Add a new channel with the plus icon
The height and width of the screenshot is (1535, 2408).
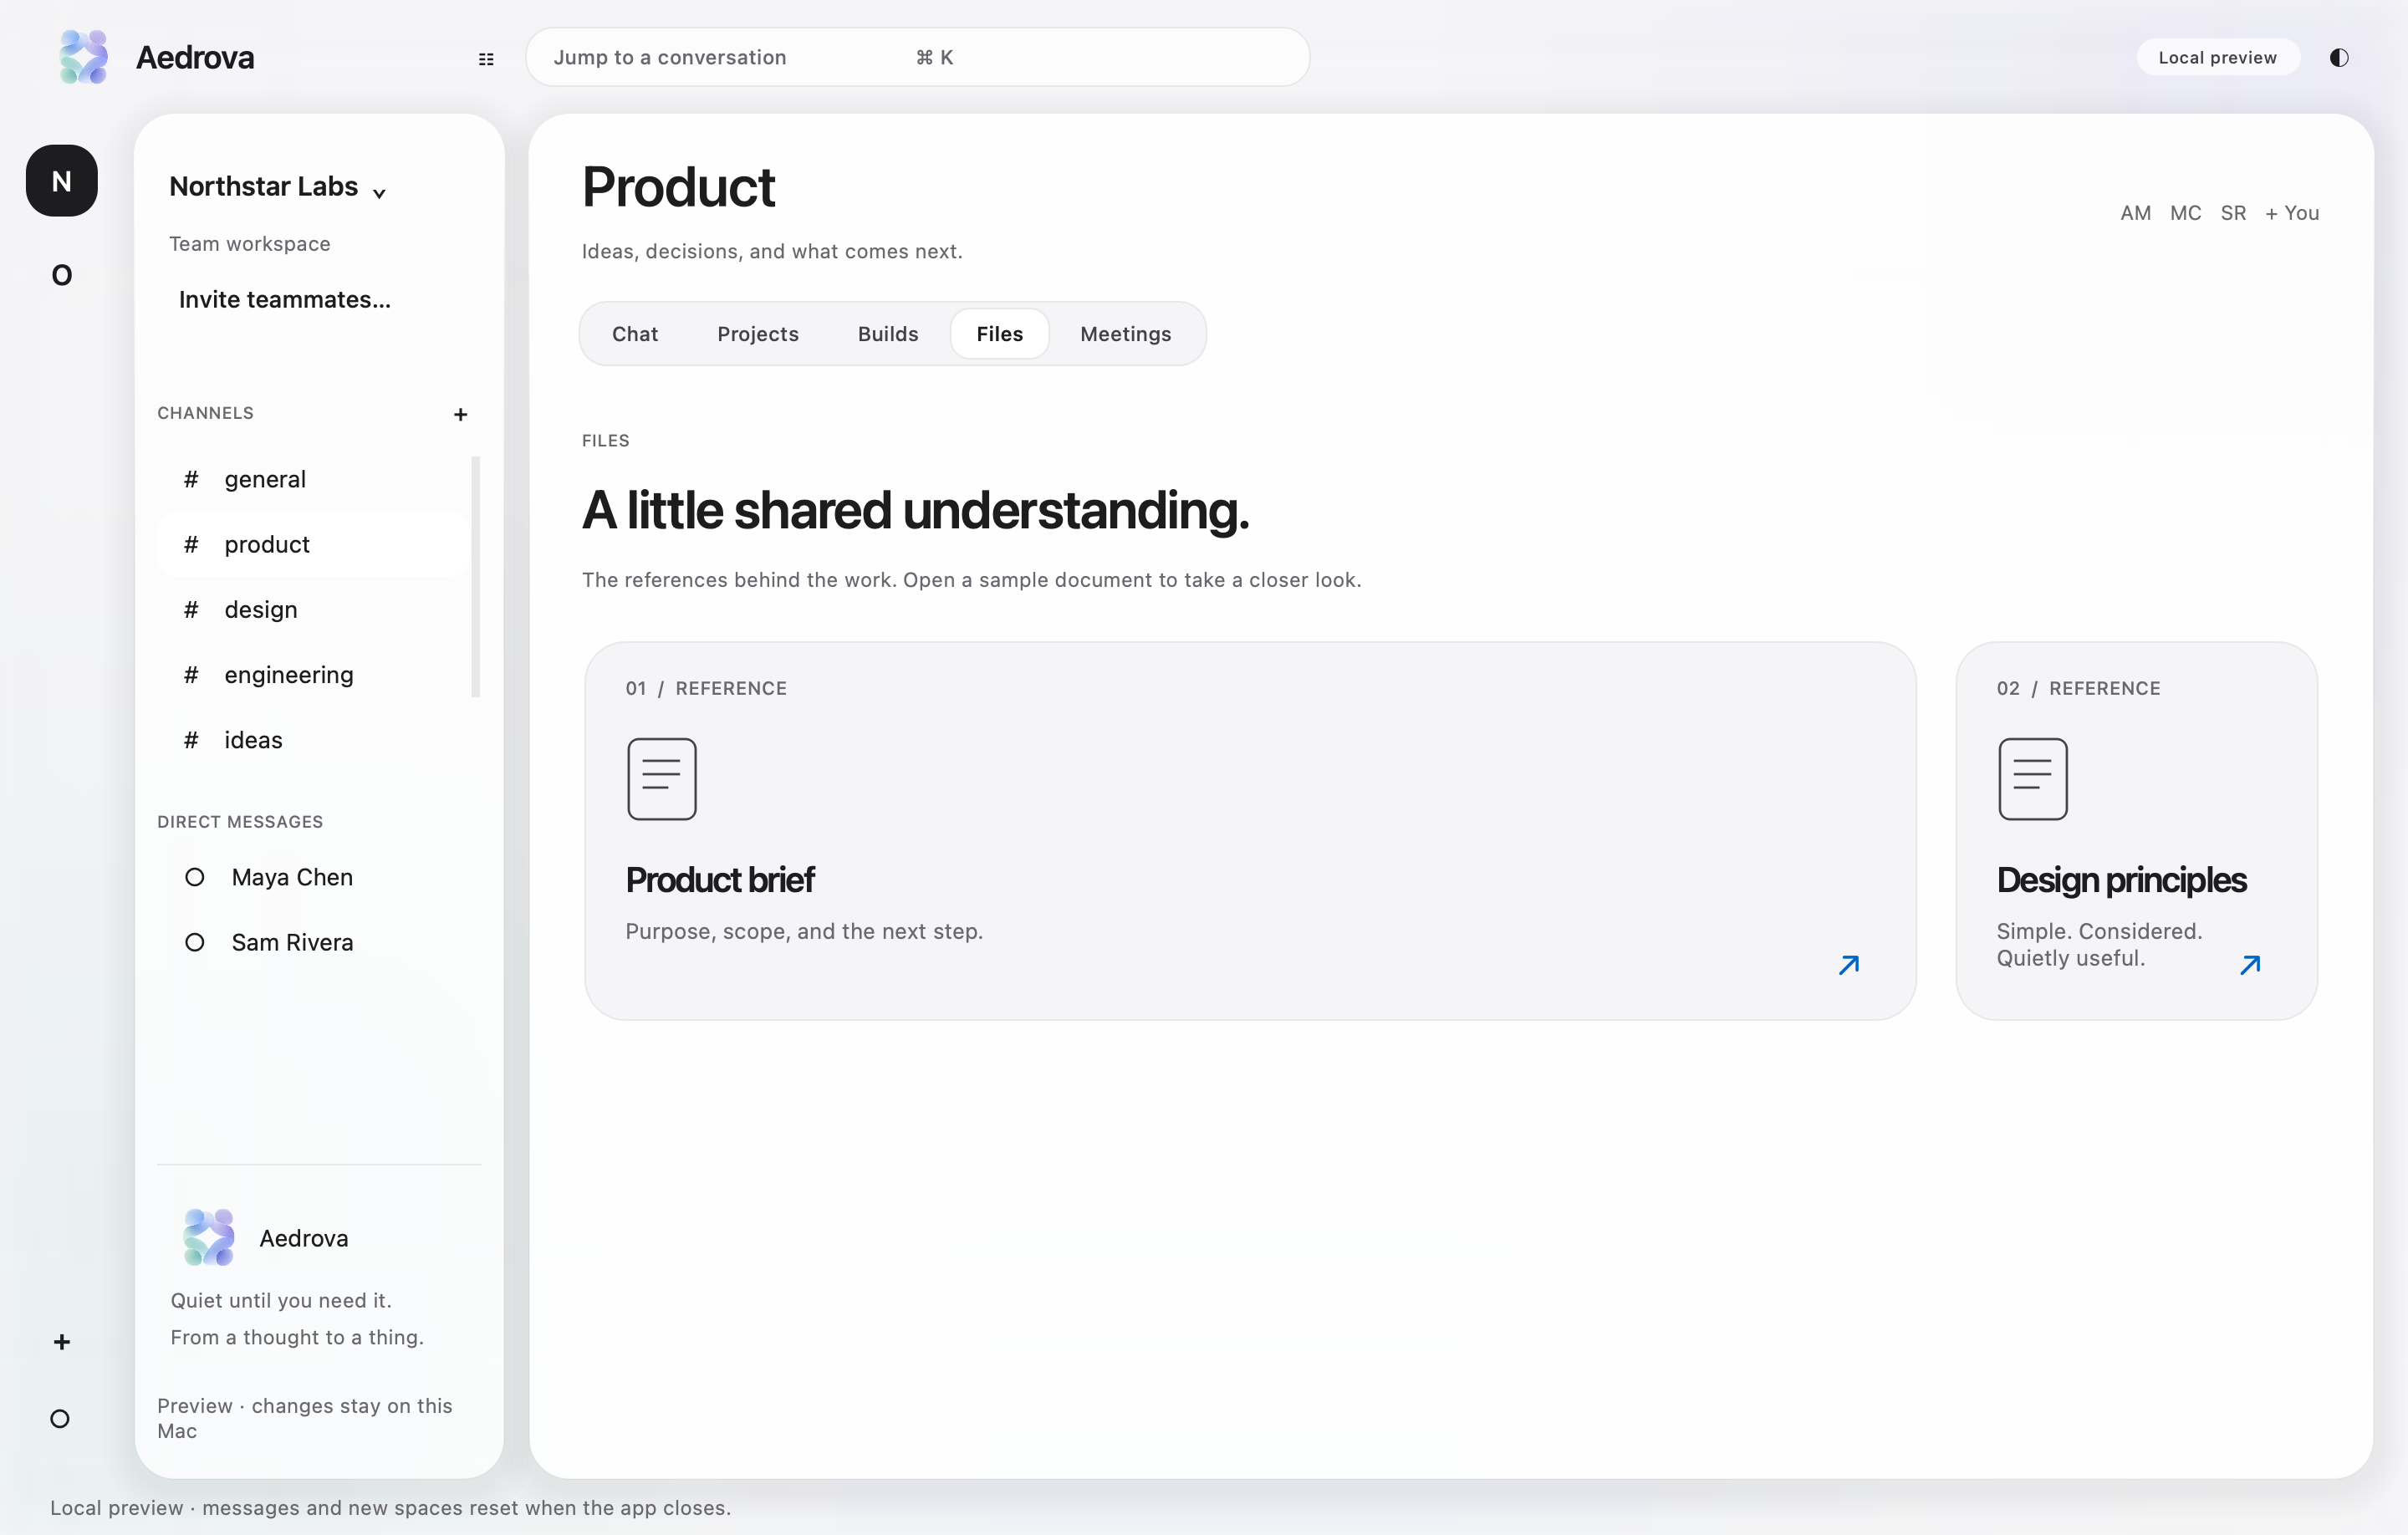[460, 414]
